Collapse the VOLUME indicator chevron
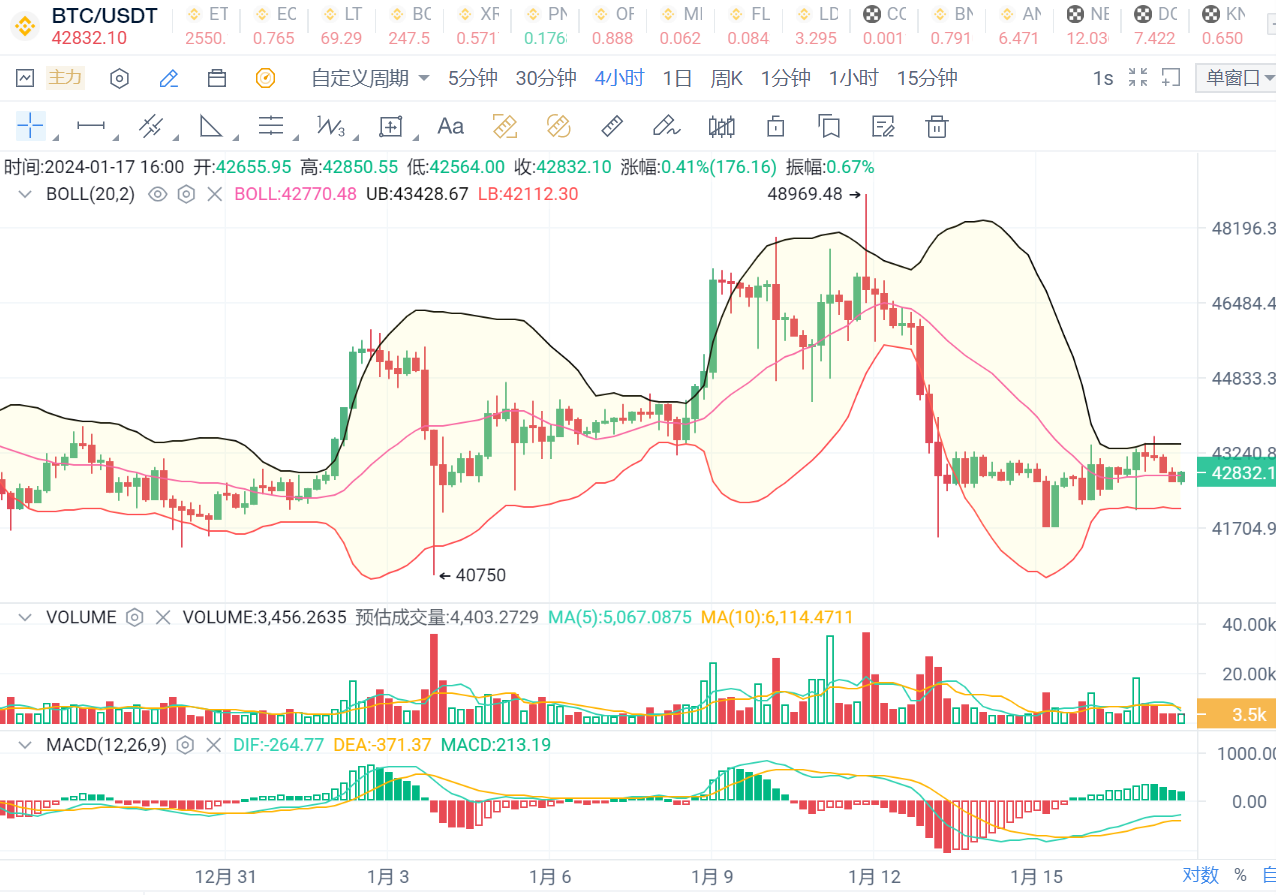This screenshot has width=1276, height=895. click(26, 617)
